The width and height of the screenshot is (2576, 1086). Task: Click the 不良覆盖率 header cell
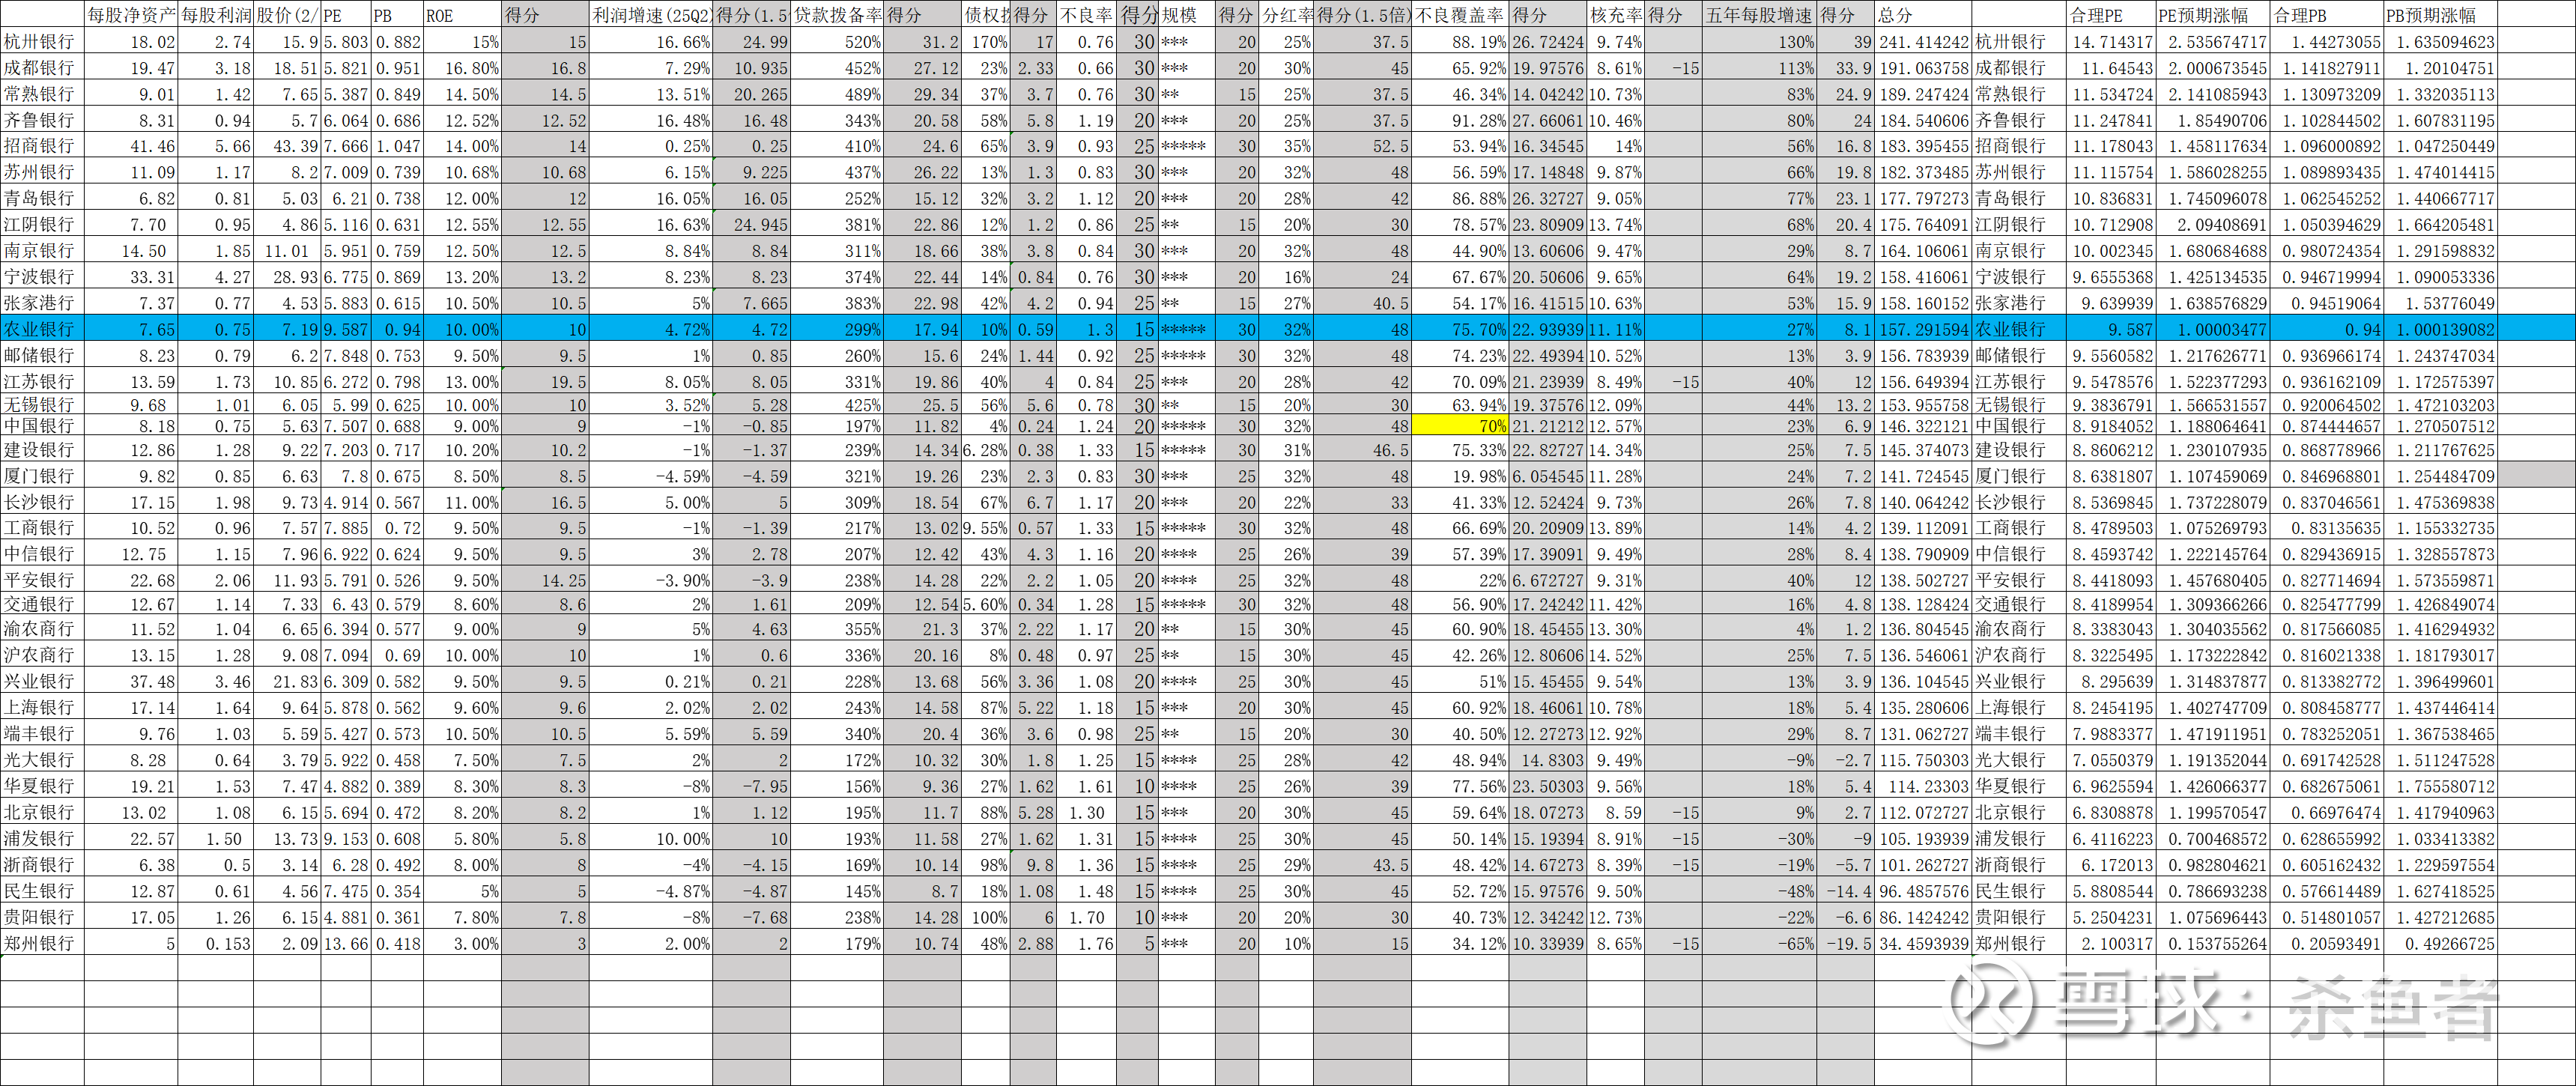pos(1459,15)
